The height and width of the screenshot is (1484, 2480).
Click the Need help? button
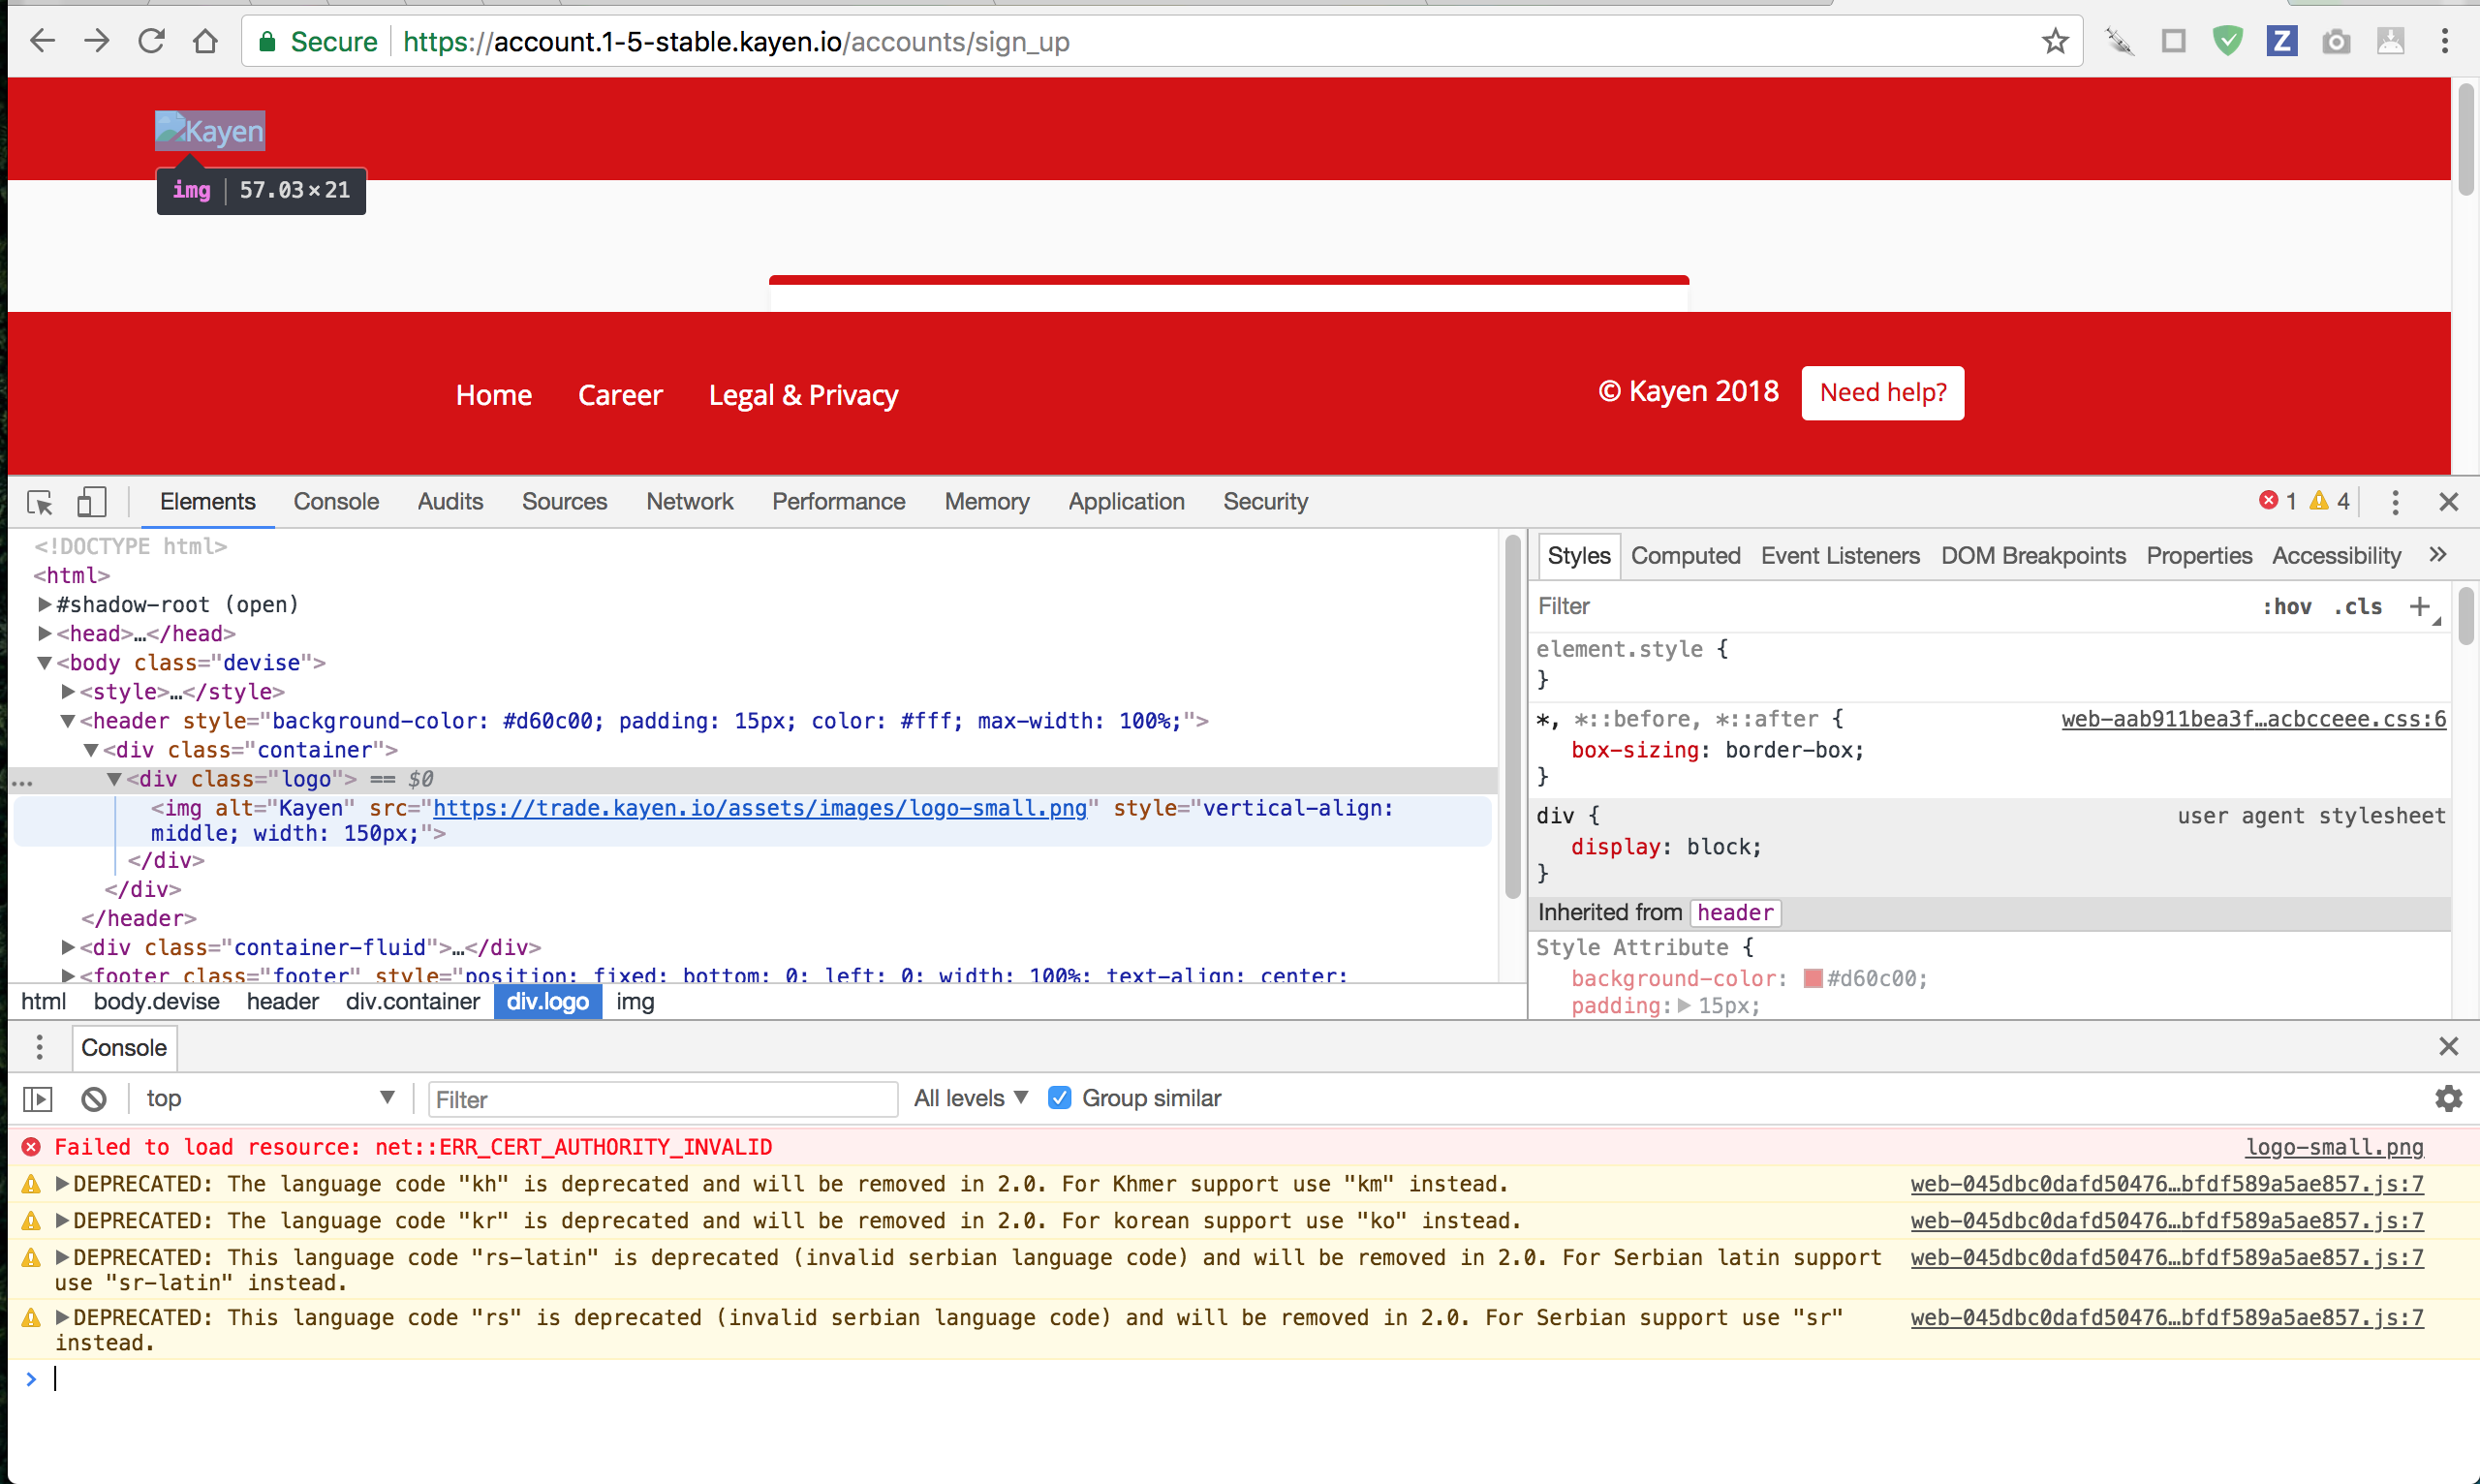[1882, 393]
